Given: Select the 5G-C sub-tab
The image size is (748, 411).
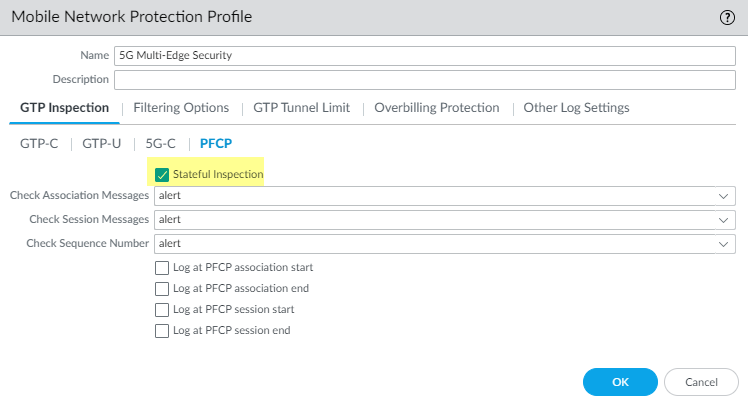Looking at the screenshot, I should tap(161, 144).
